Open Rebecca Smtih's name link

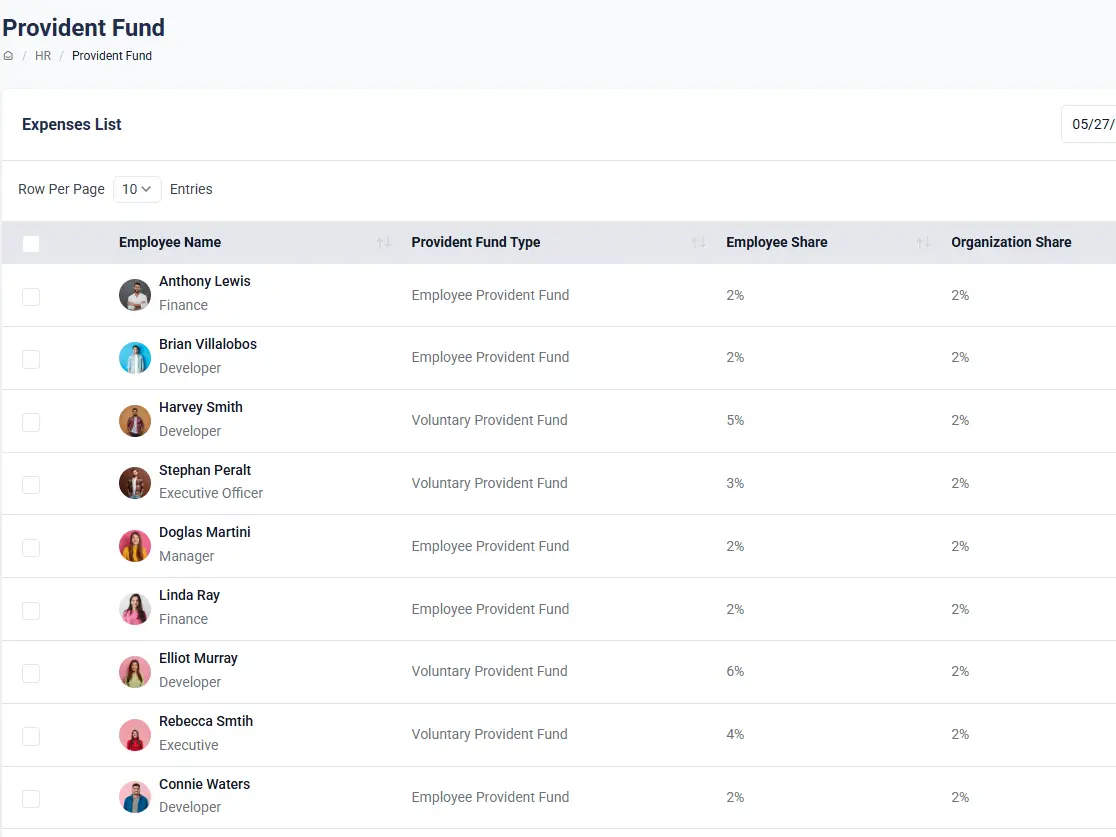coord(206,721)
